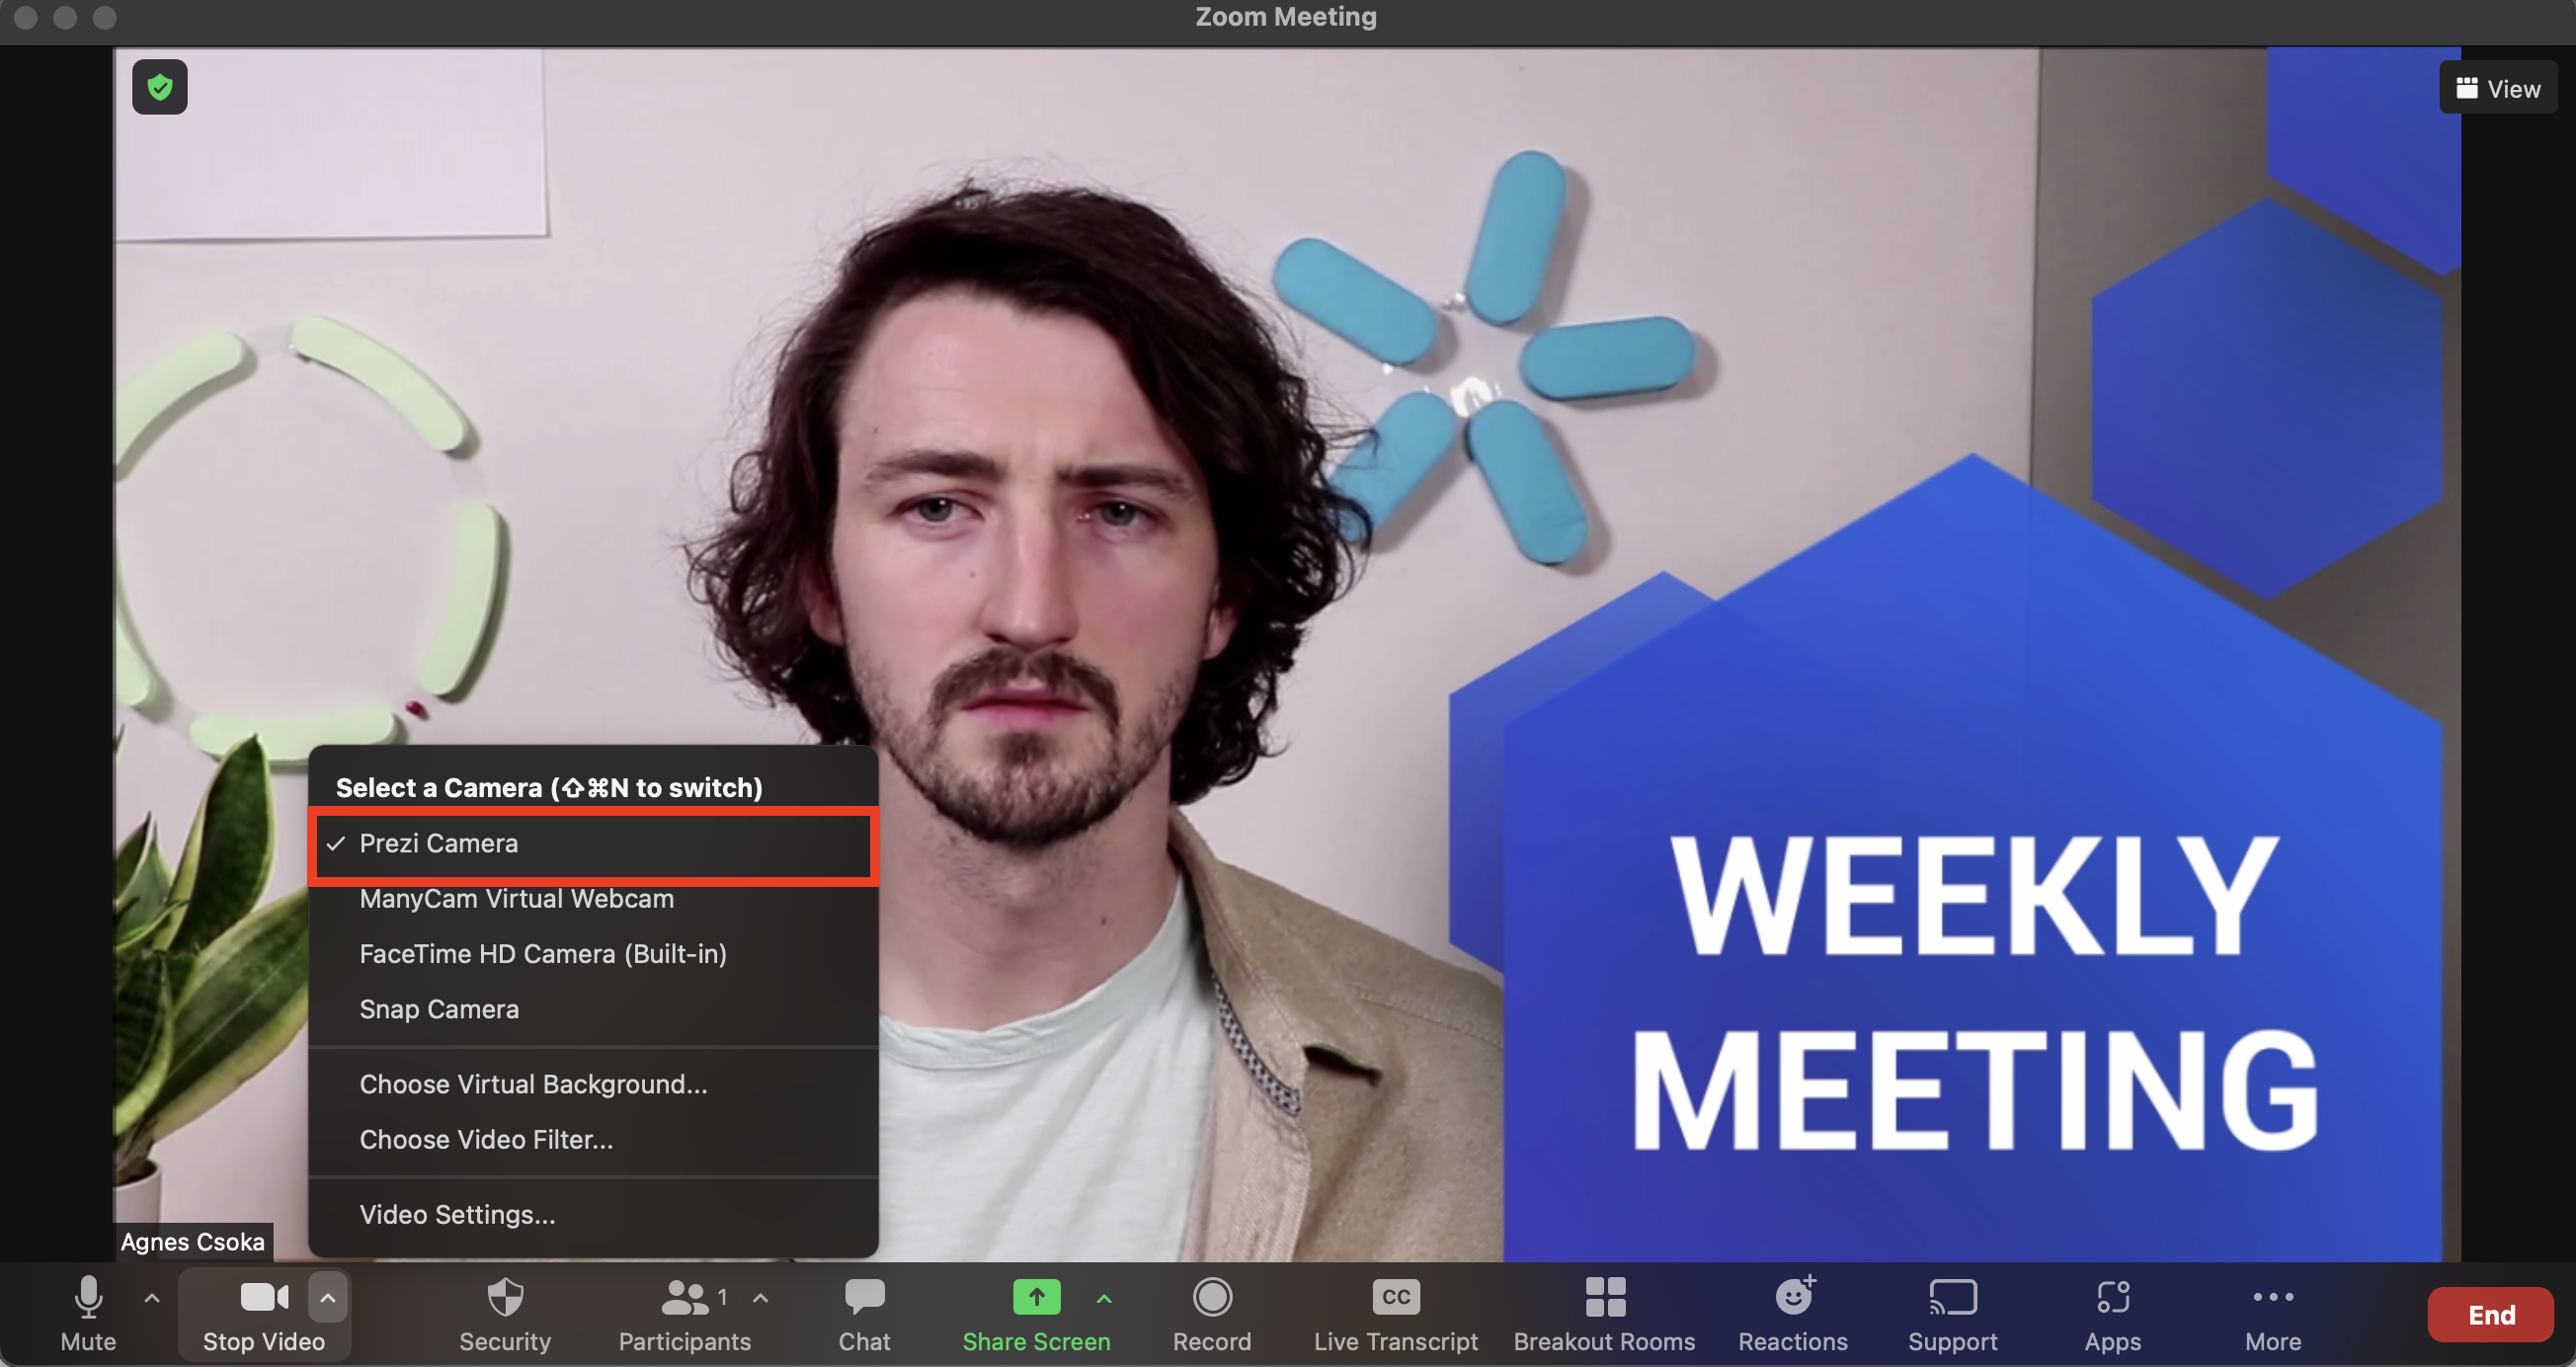
Task: Open the Chat panel
Action: tap(863, 1312)
